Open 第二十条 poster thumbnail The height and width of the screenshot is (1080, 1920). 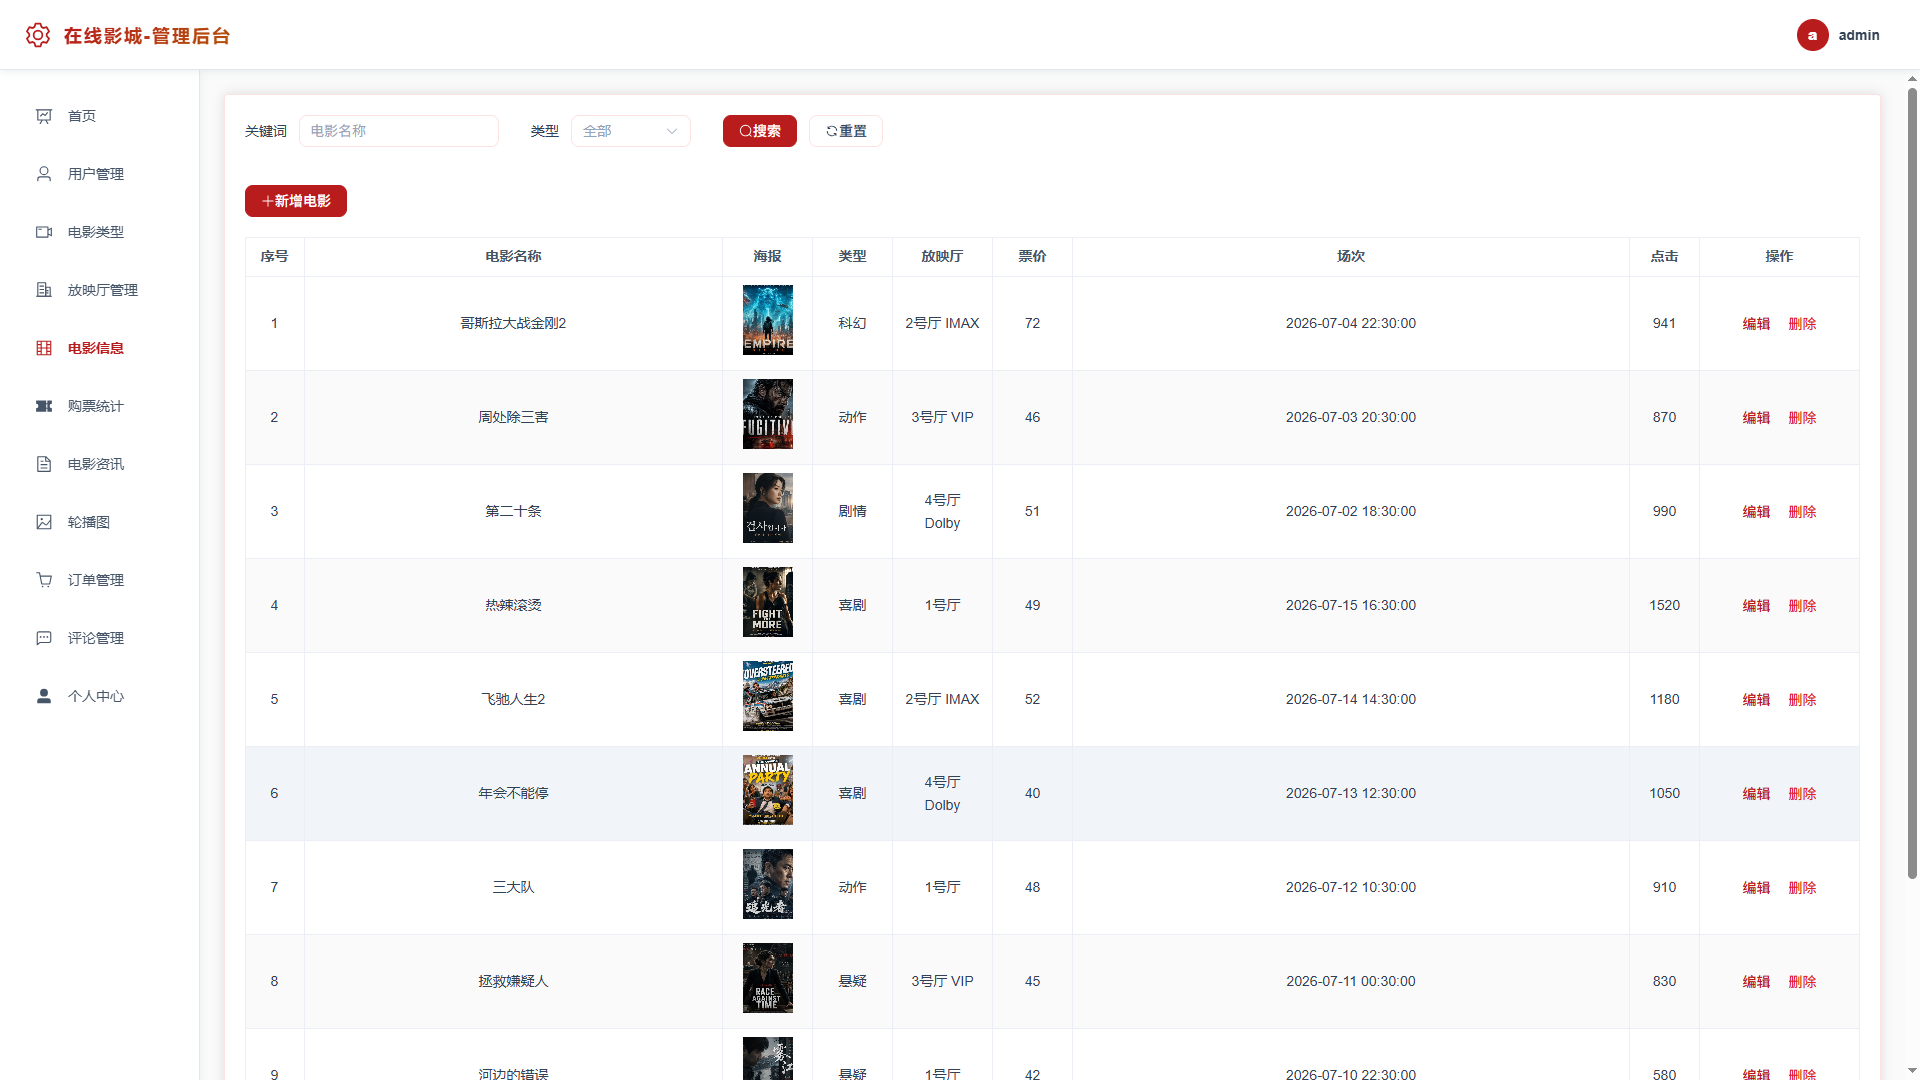[768, 508]
